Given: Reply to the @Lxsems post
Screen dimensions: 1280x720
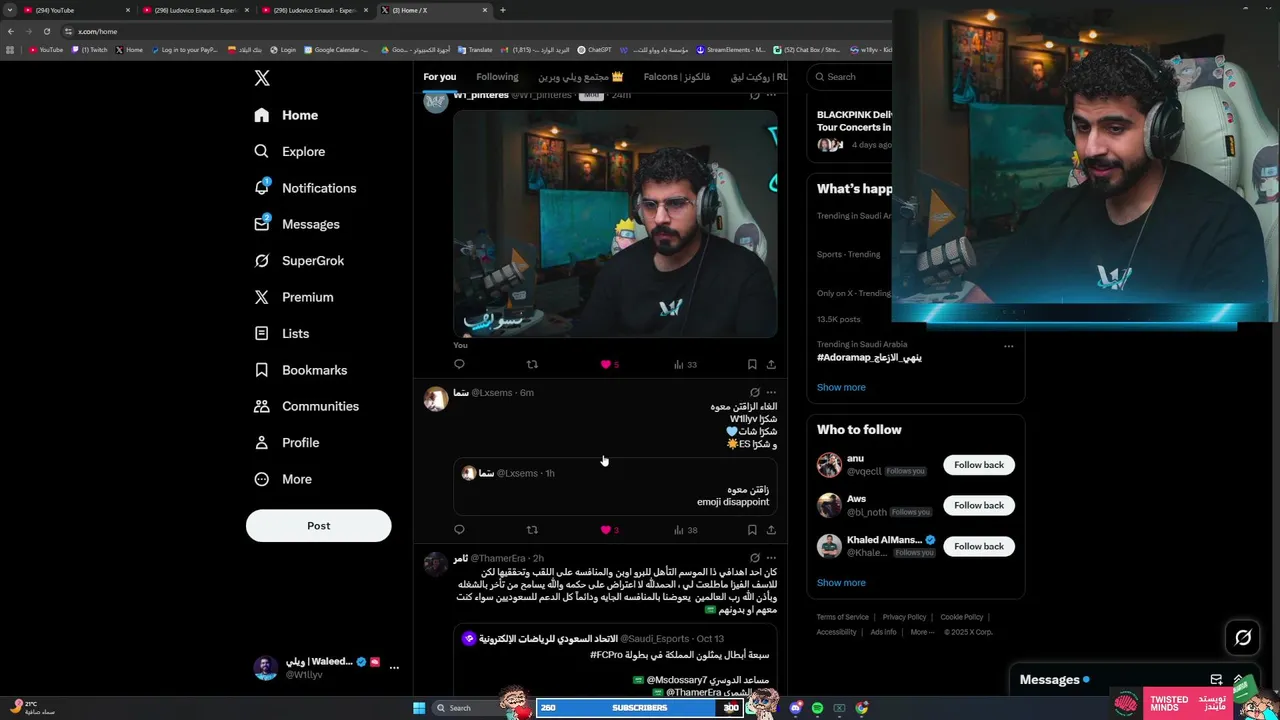Looking at the screenshot, I should (459, 530).
